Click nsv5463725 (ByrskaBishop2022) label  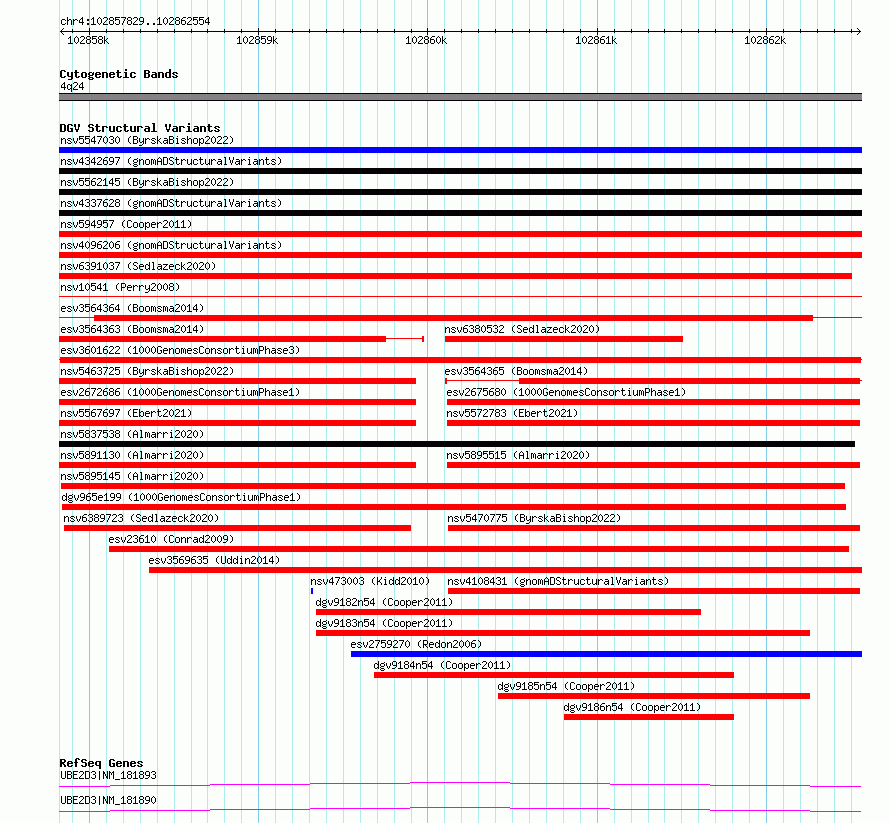[x=147, y=371]
